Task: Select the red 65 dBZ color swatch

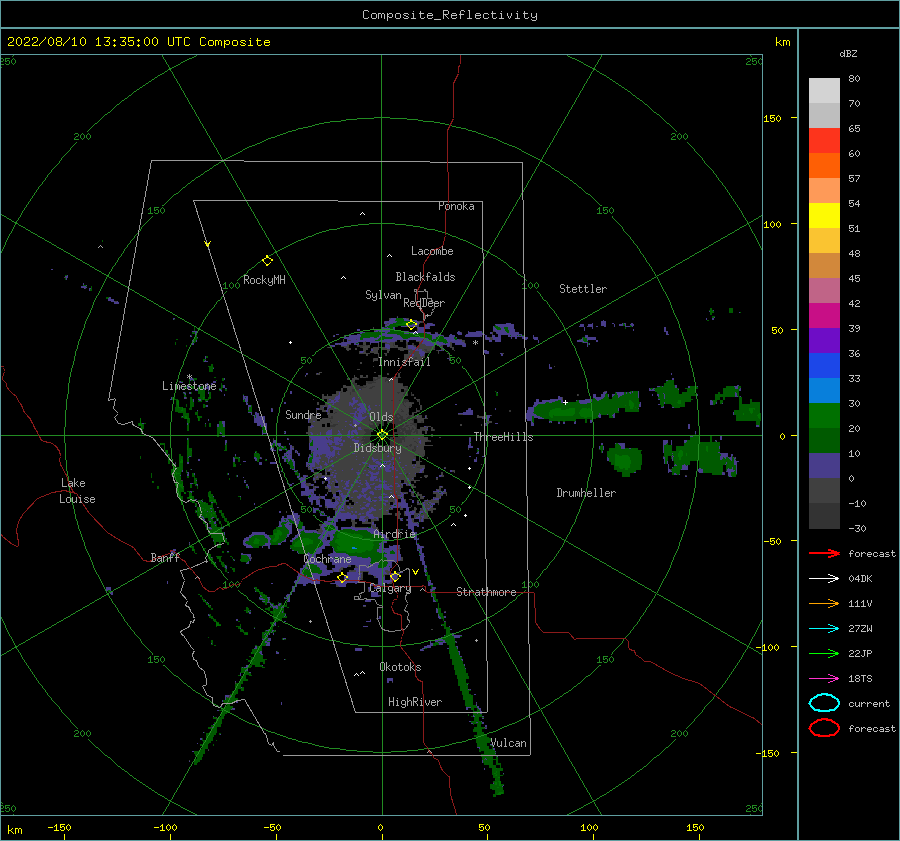Action: tap(824, 141)
